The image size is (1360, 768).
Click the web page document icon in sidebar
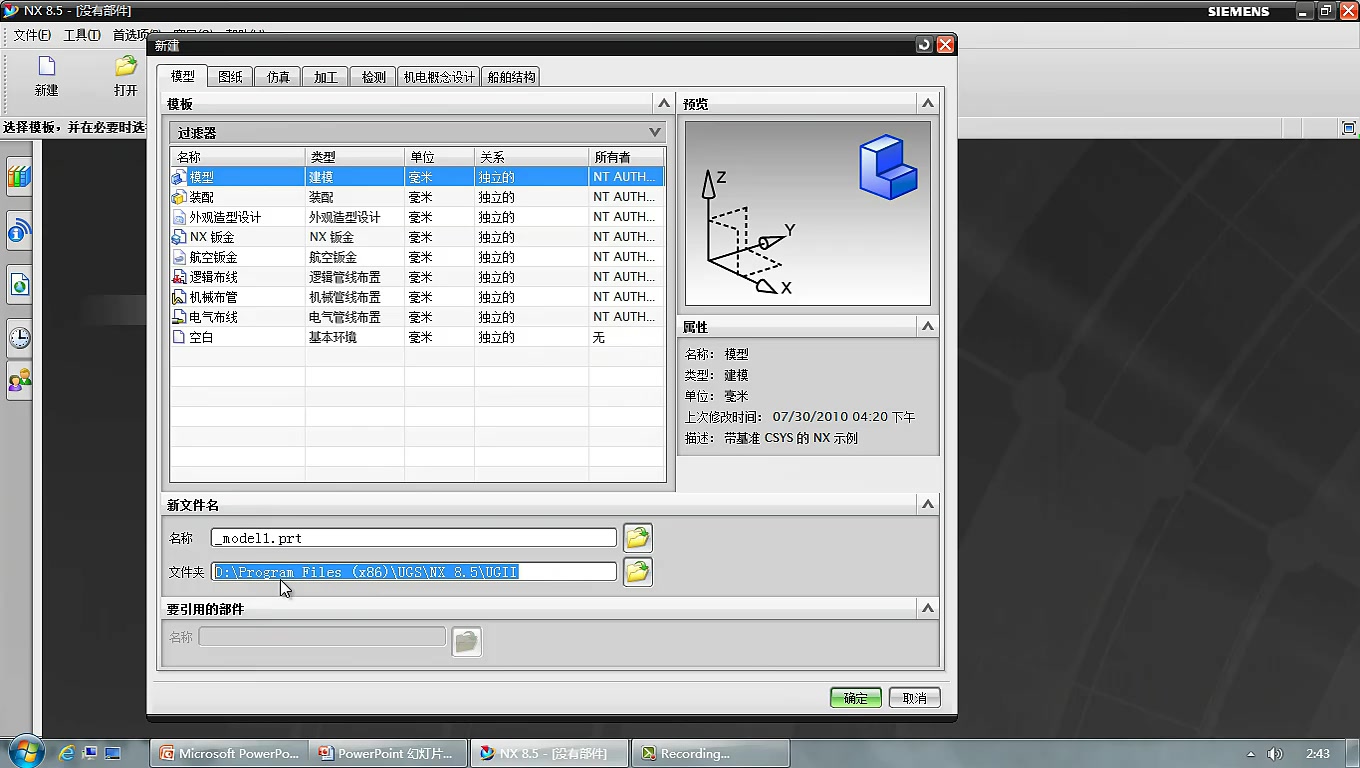click(x=19, y=284)
